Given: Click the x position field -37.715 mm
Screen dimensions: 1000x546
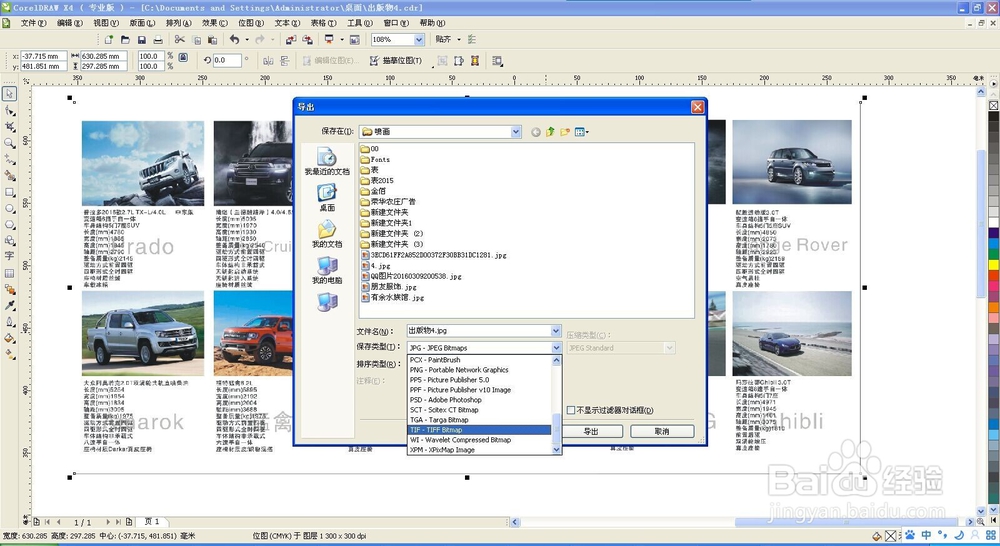Looking at the screenshot, I should (x=44, y=56).
